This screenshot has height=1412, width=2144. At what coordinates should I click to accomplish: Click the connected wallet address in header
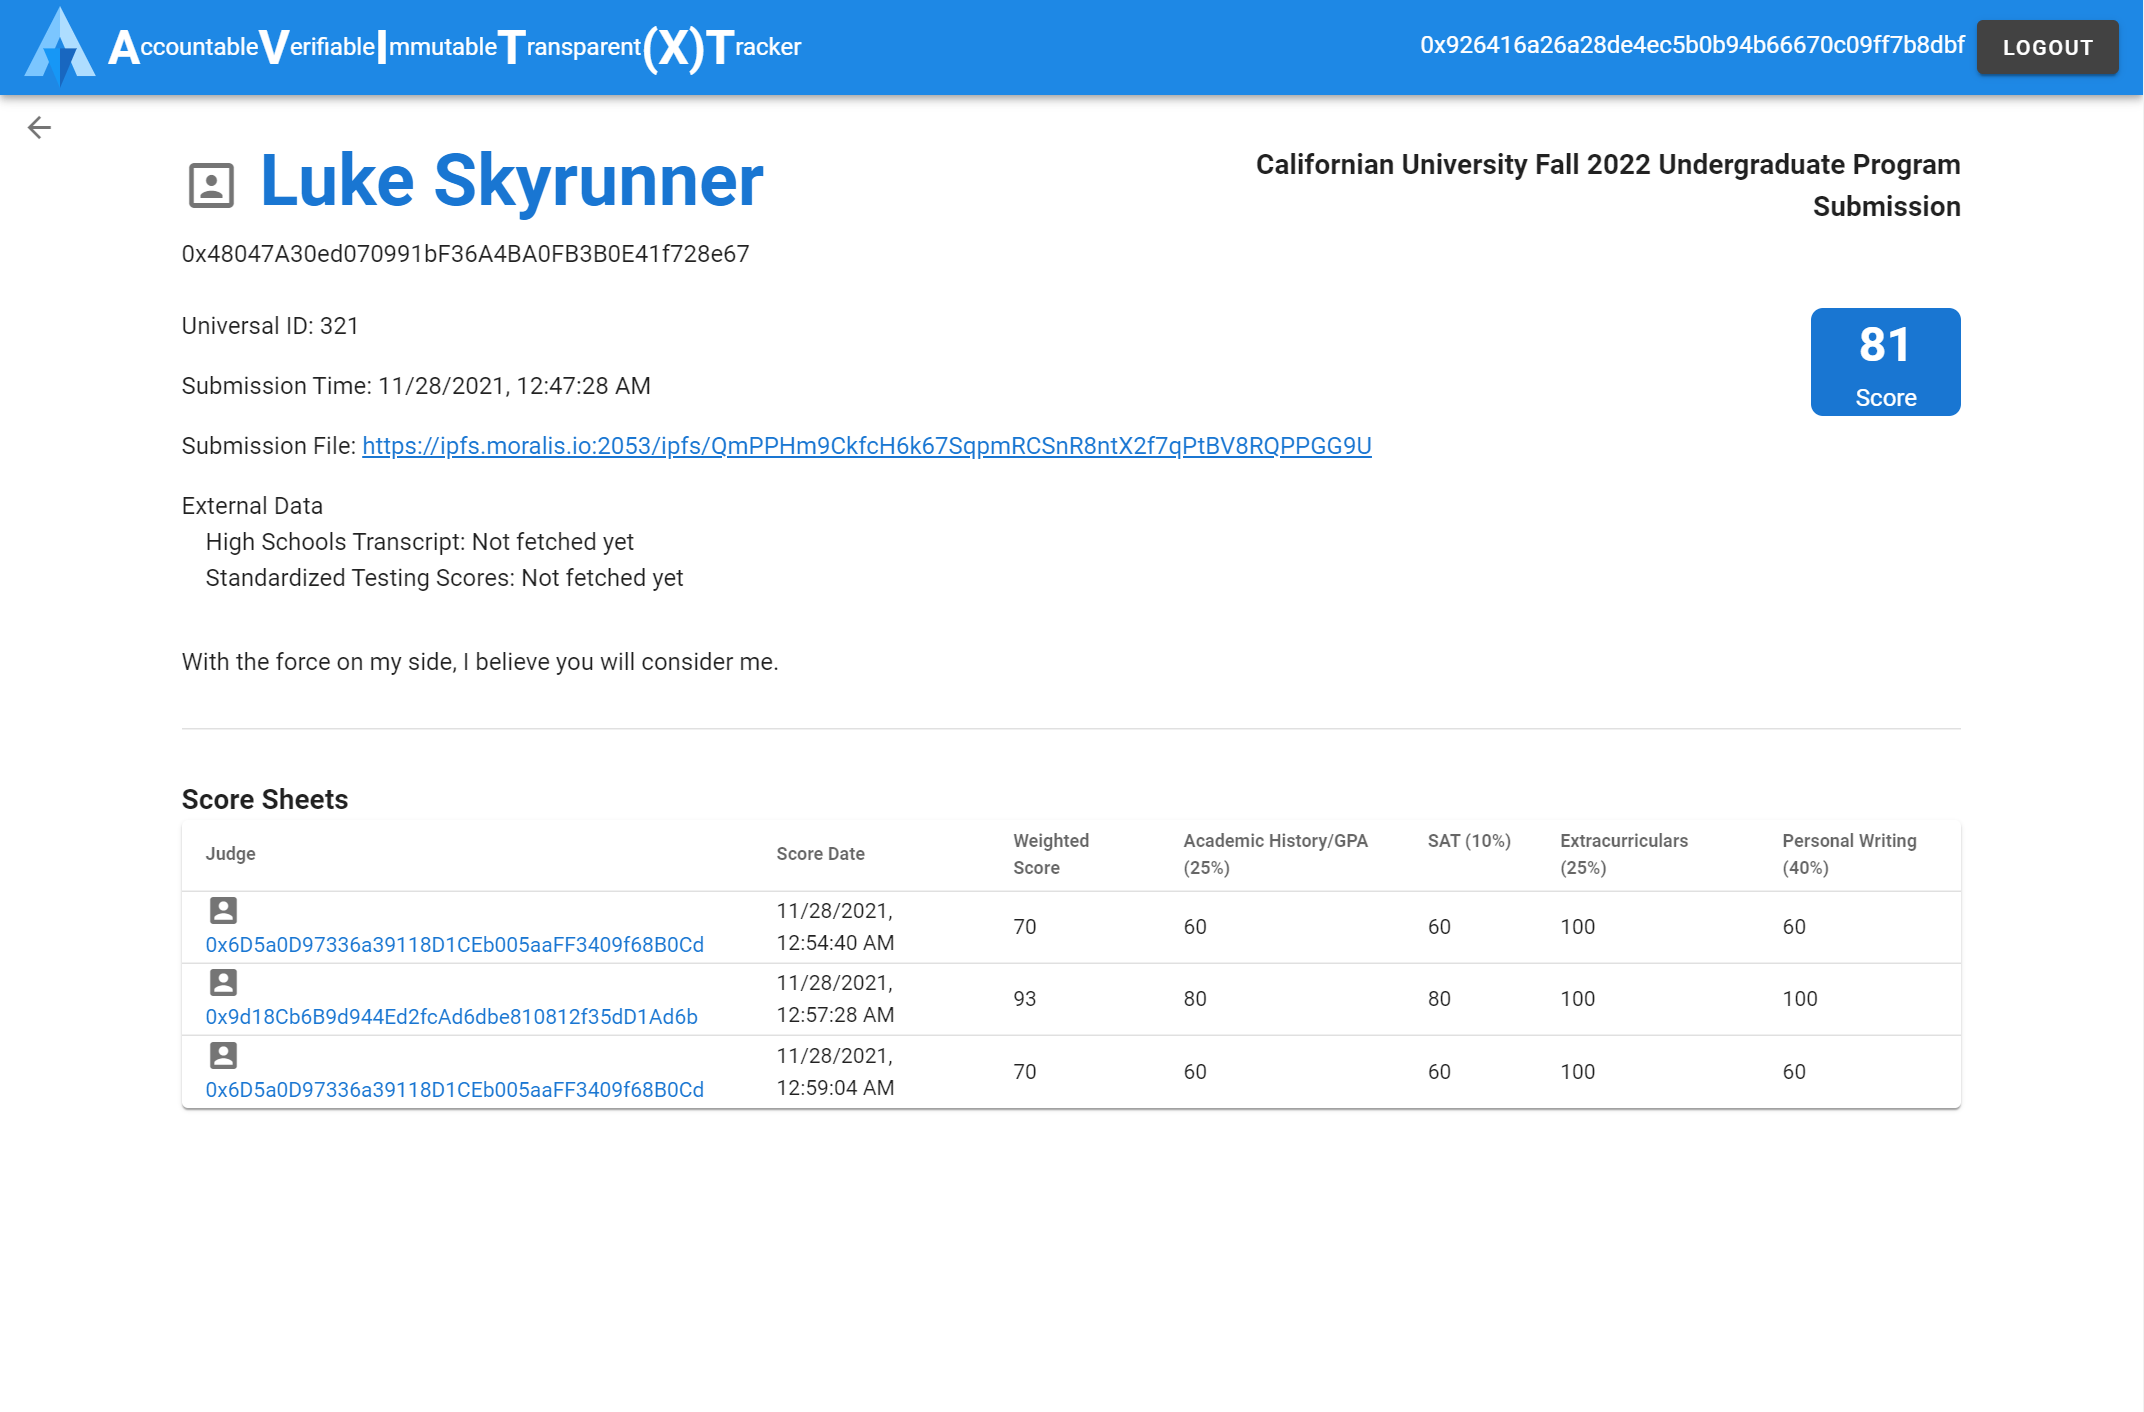tap(1691, 46)
